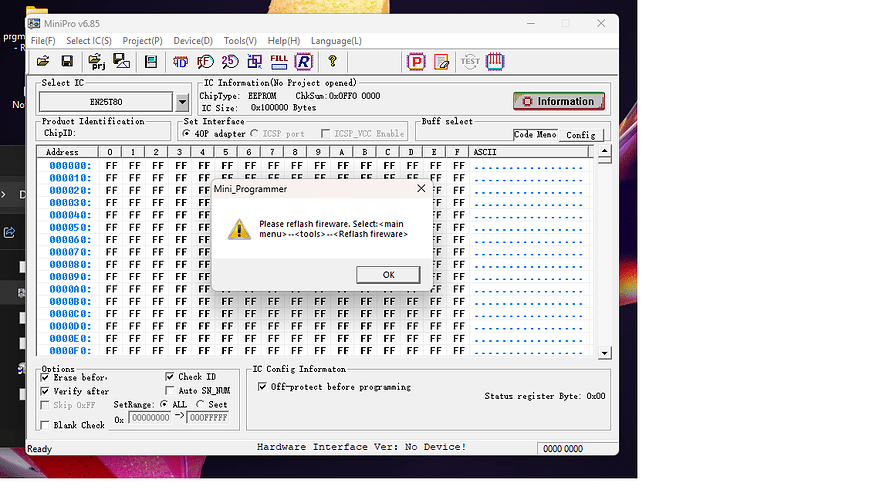Image resolution: width=888 pixels, height=500 pixels.
Task: Open a project with the prj icon
Action: pos(97,61)
